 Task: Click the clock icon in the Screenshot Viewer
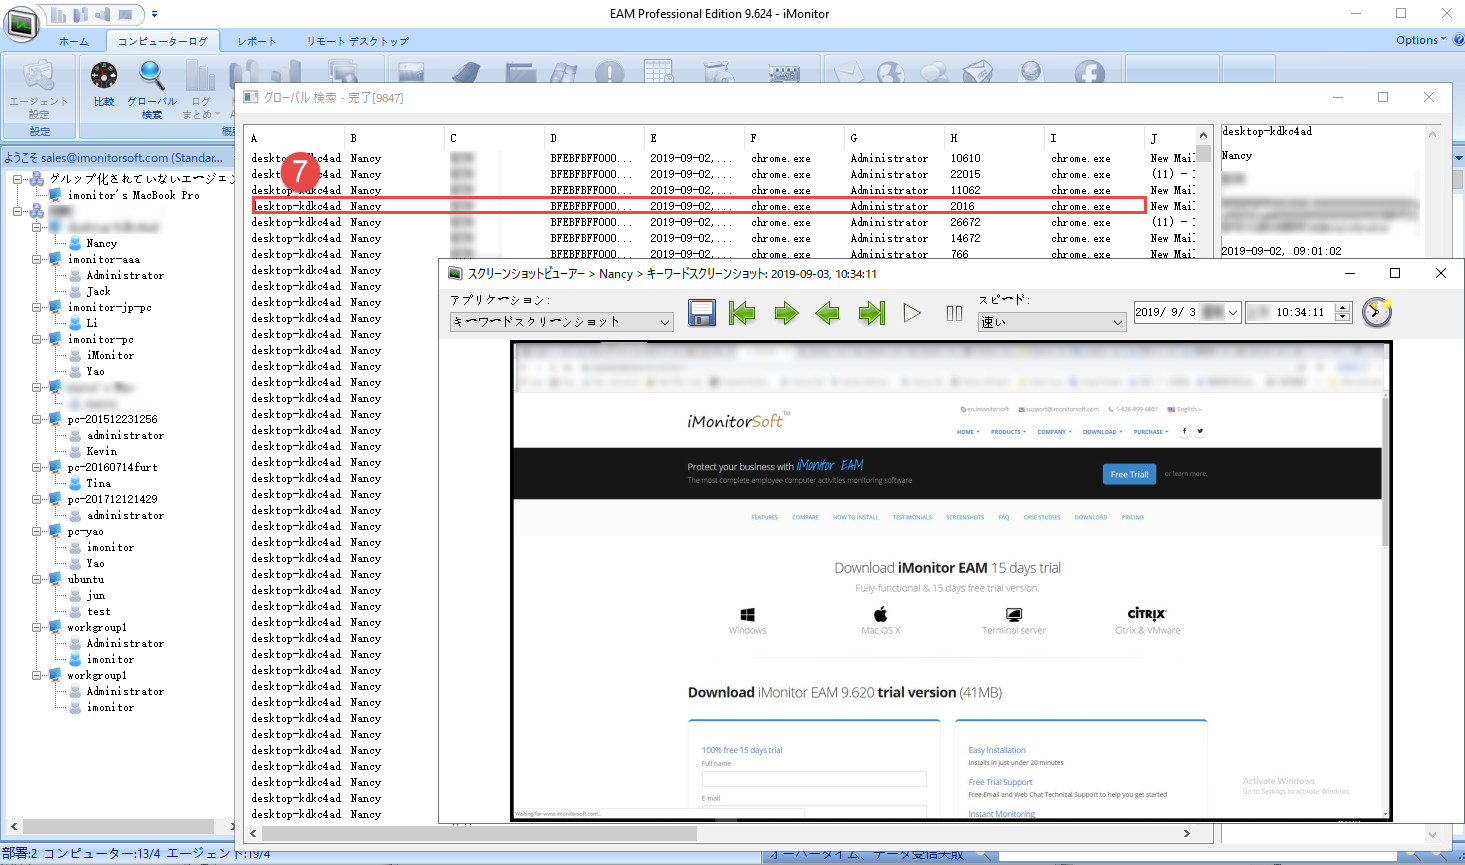pos(1377,312)
